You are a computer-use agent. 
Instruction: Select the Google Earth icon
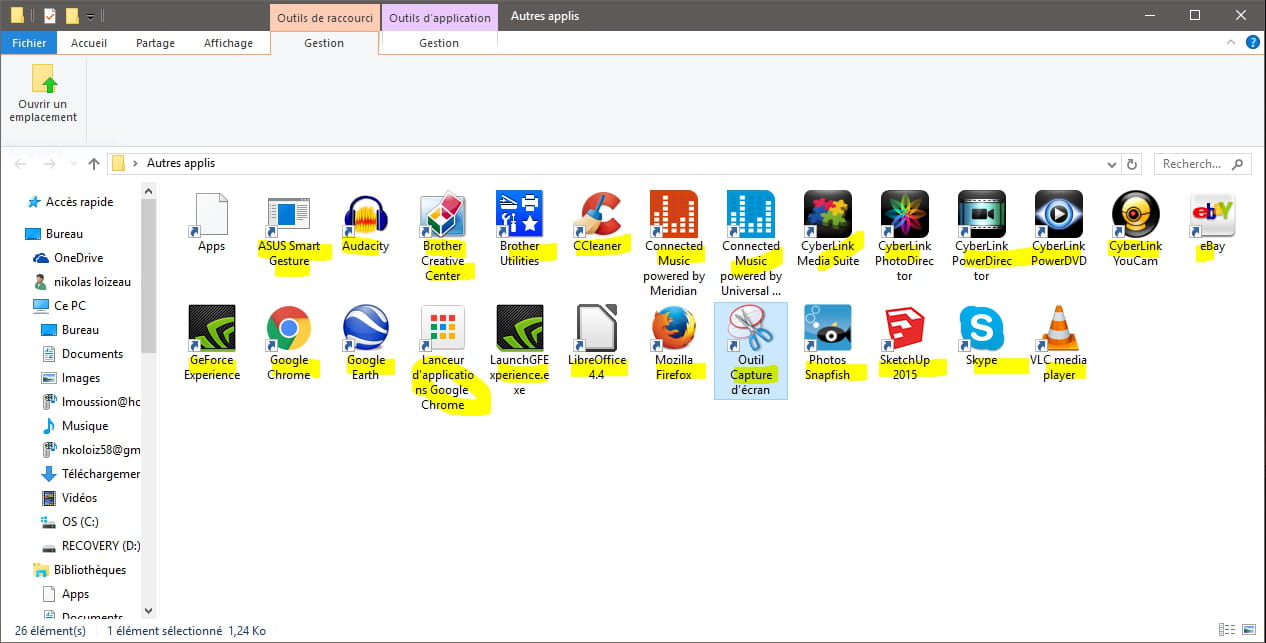coord(365,328)
